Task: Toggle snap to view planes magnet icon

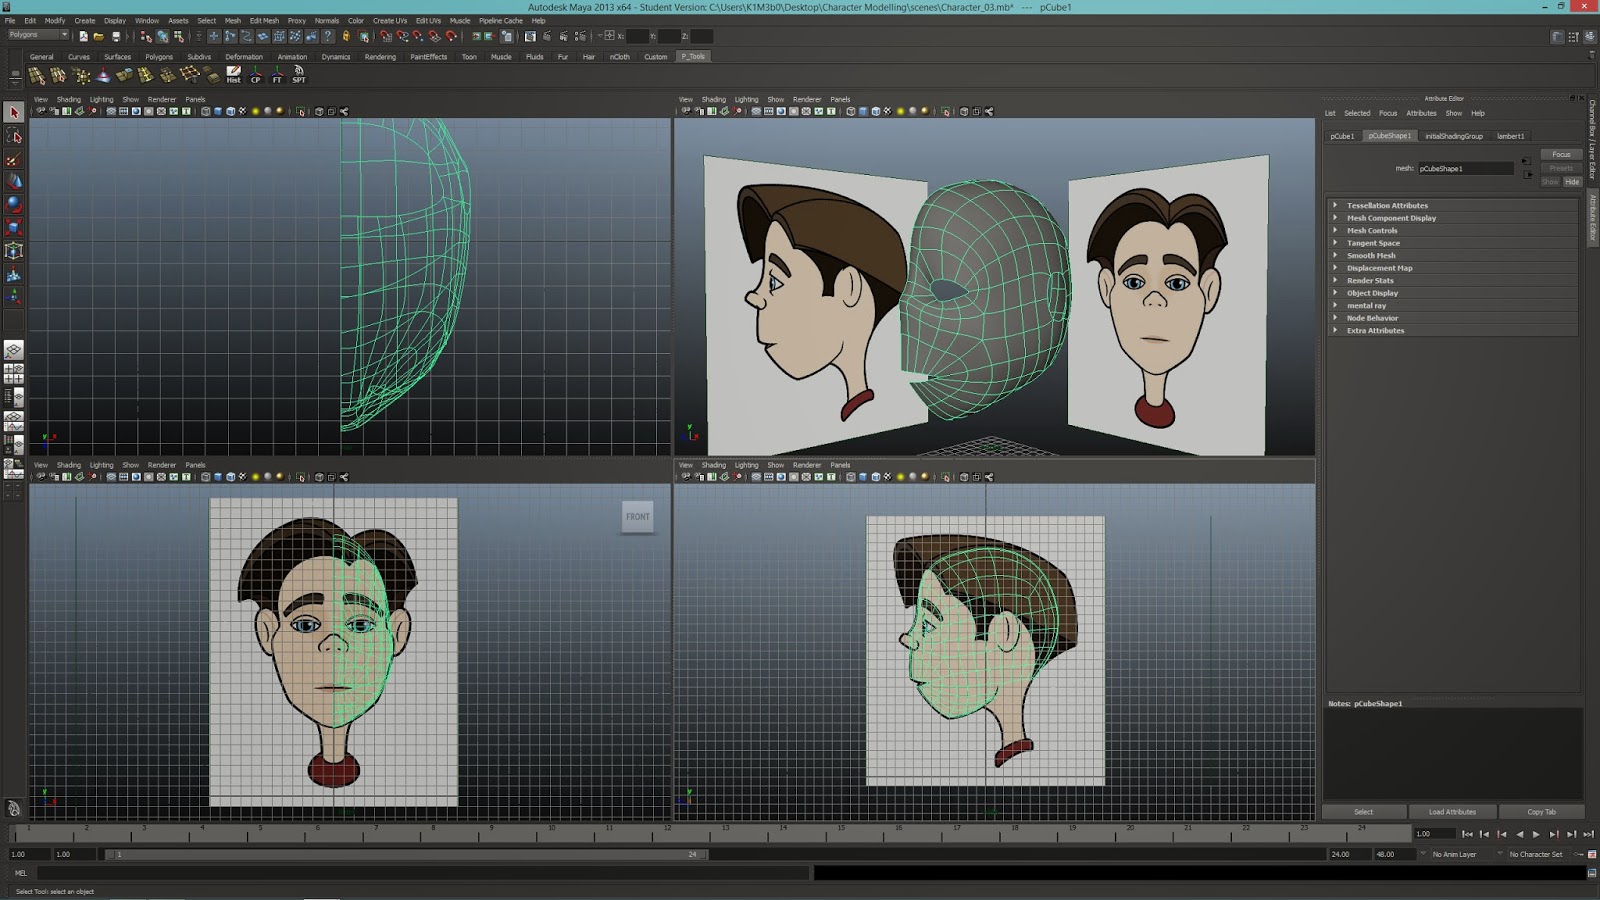Action: (x=434, y=36)
